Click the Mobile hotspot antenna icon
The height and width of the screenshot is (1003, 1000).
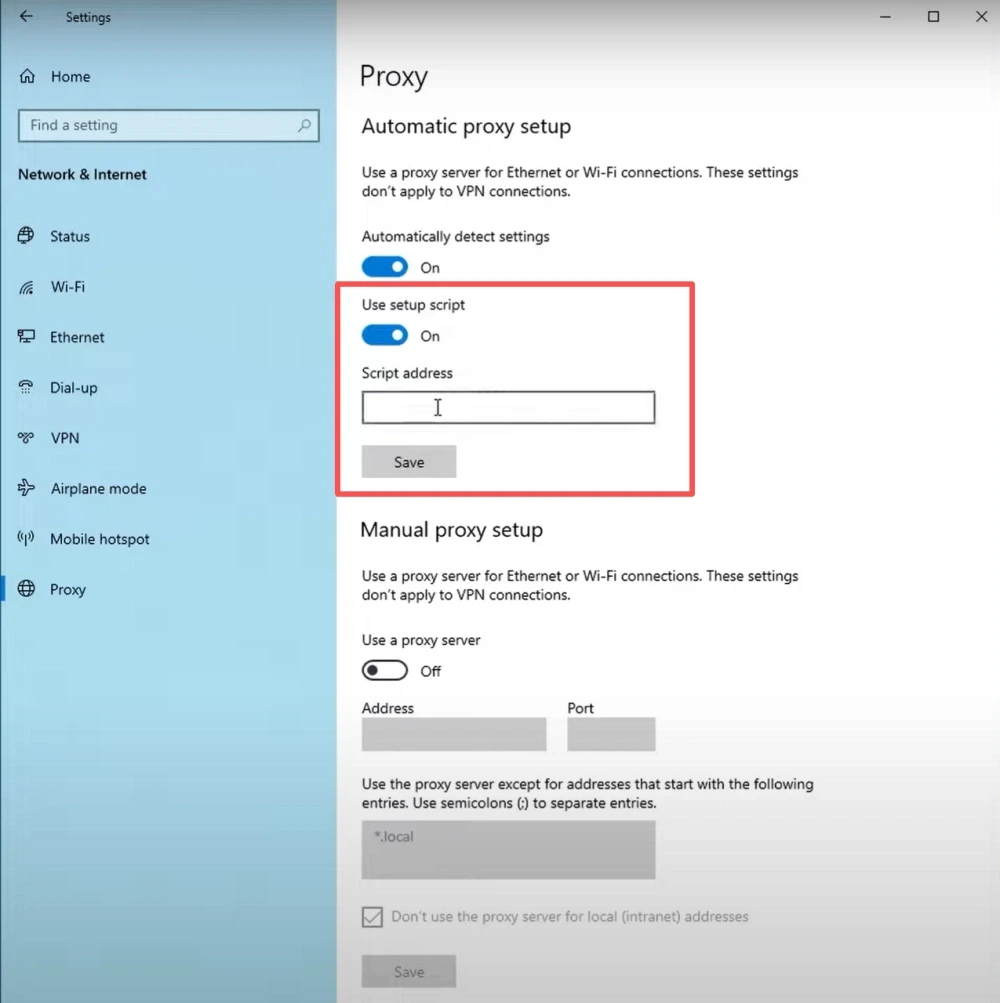[26, 539]
